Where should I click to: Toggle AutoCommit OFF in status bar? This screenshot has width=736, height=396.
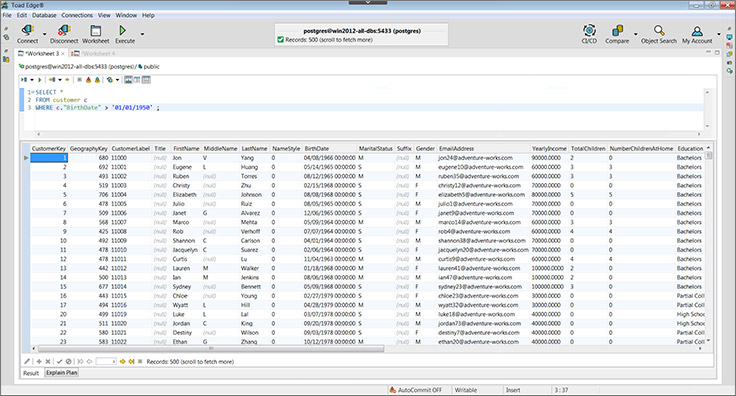click(415, 390)
